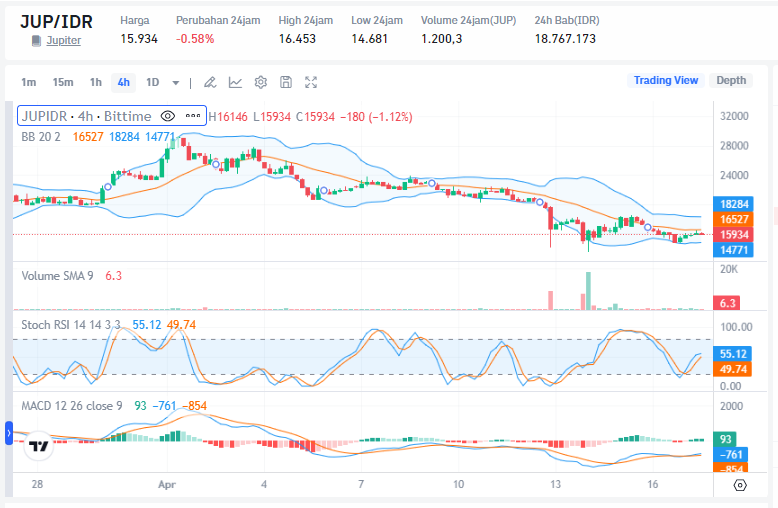Click the 13 date label on time axis

555,484
